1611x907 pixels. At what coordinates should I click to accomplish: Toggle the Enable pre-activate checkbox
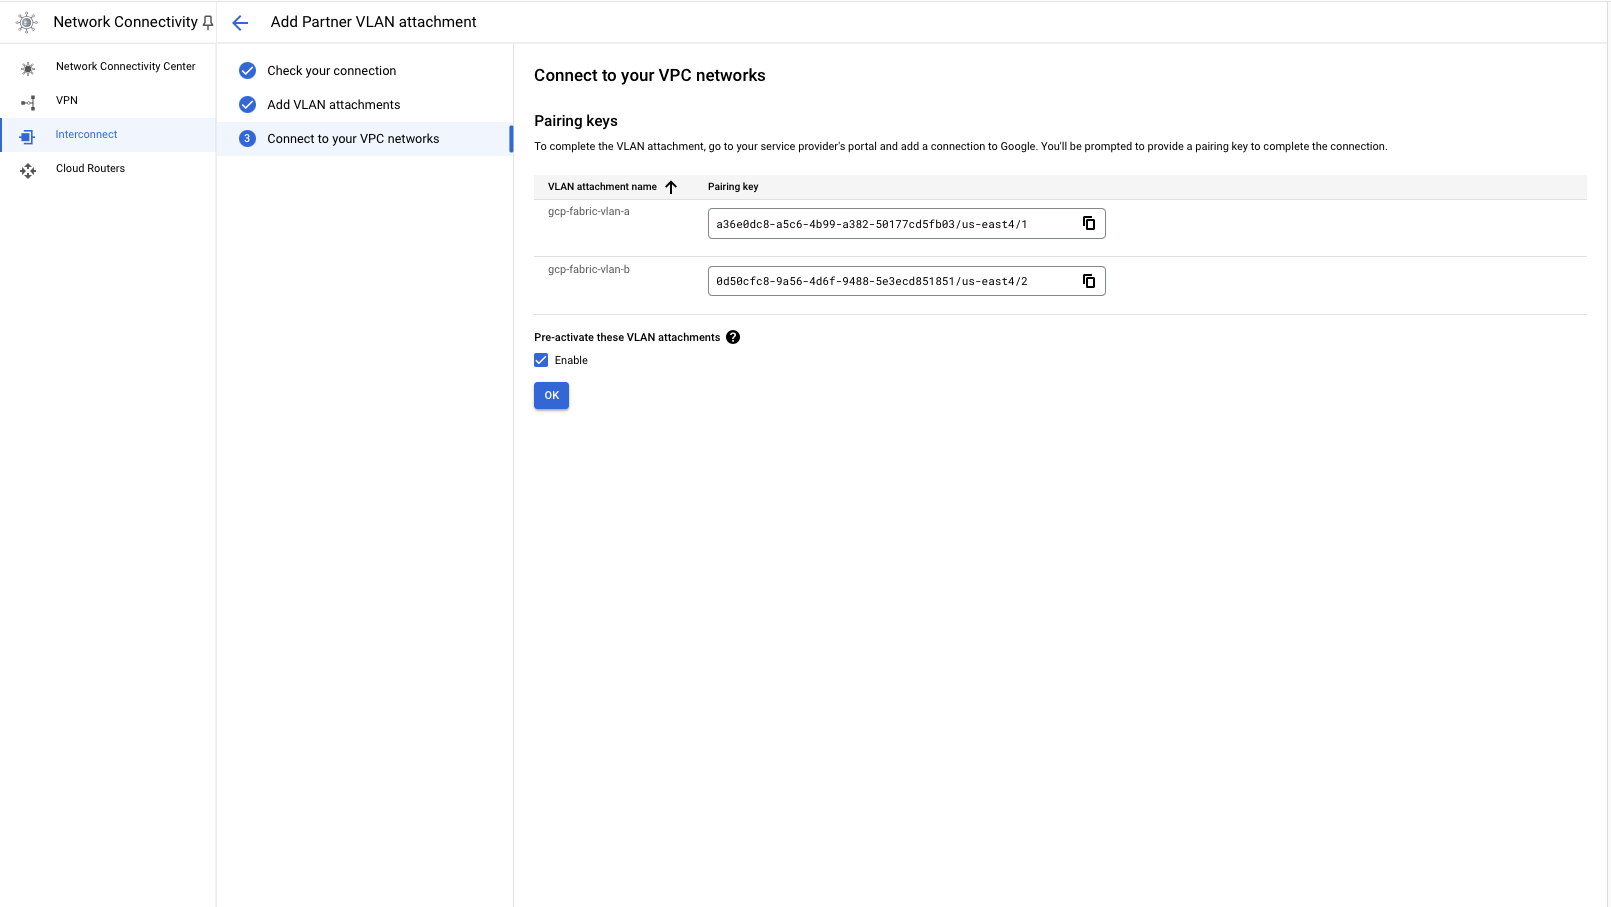[541, 360]
